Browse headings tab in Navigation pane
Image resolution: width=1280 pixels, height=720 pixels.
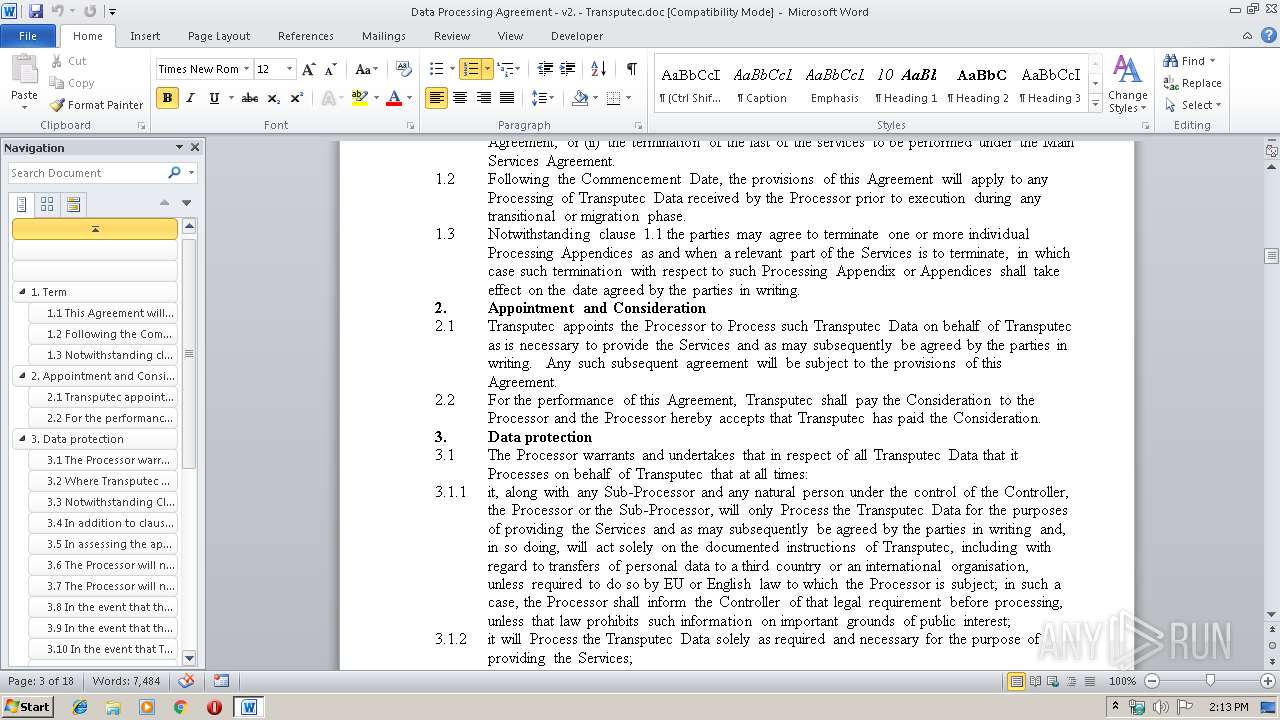pyautogui.click(x=22, y=204)
